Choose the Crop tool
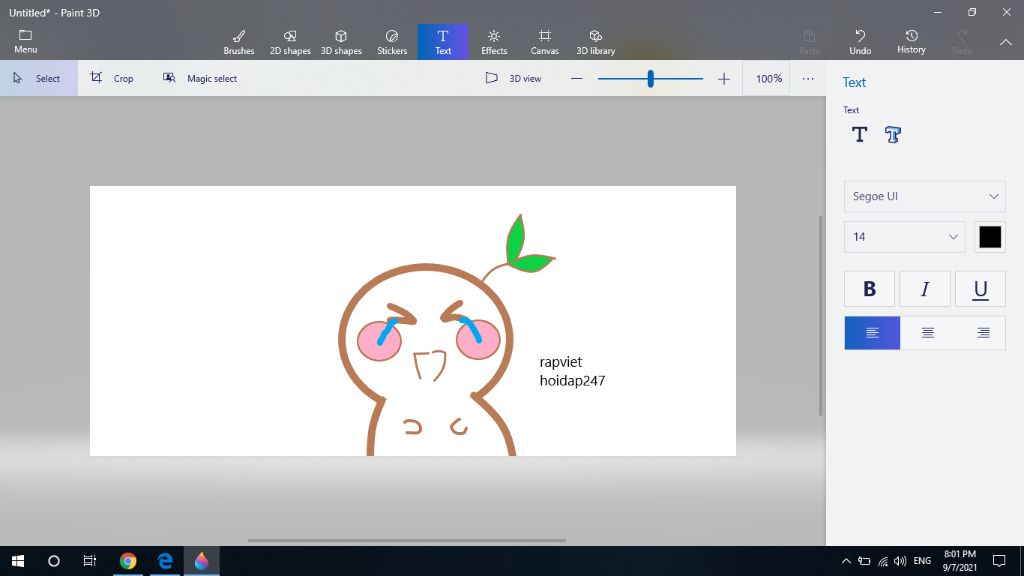Viewport: 1024px width, 576px height. (112, 78)
